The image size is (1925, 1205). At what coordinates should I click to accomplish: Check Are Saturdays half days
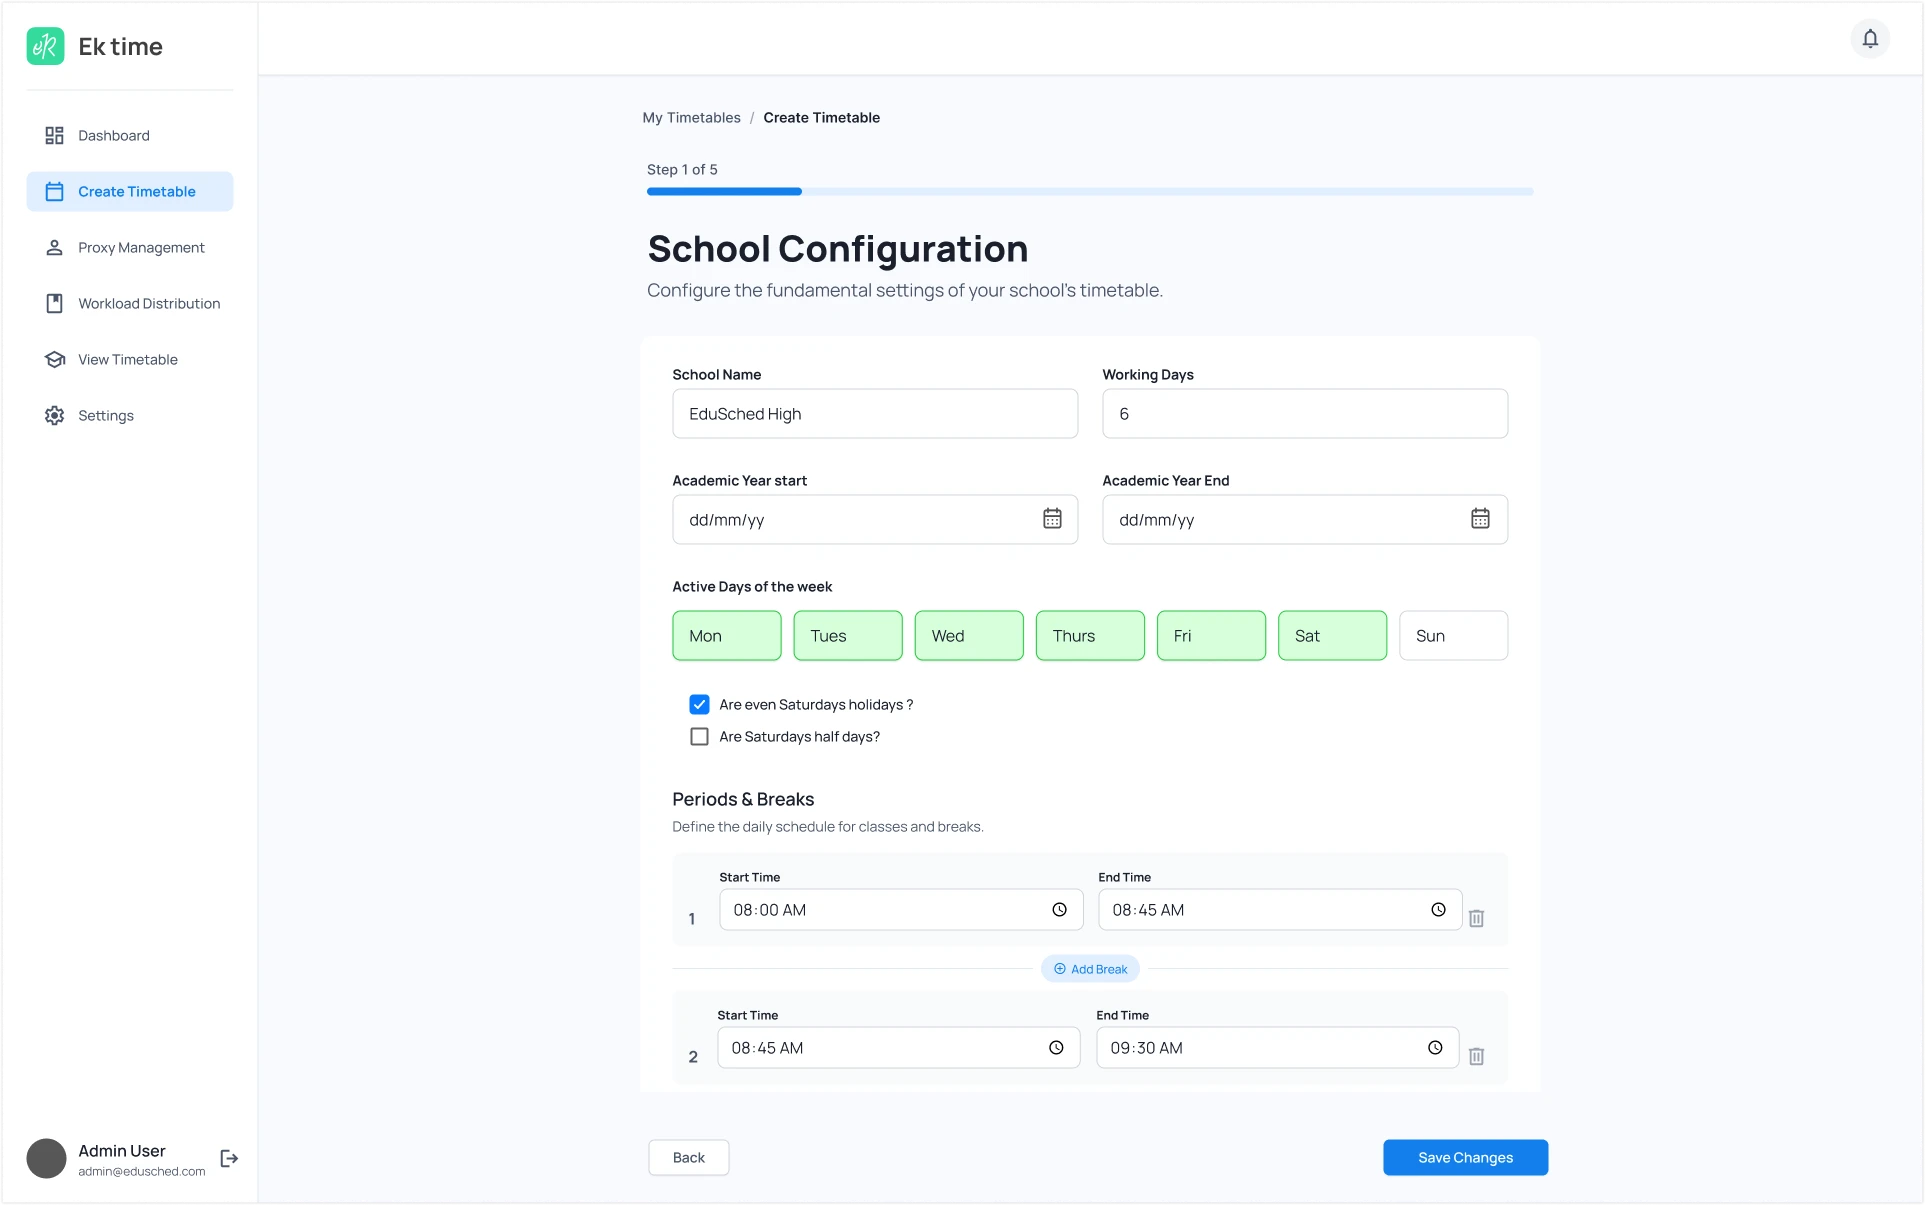click(x=699, y=736)
